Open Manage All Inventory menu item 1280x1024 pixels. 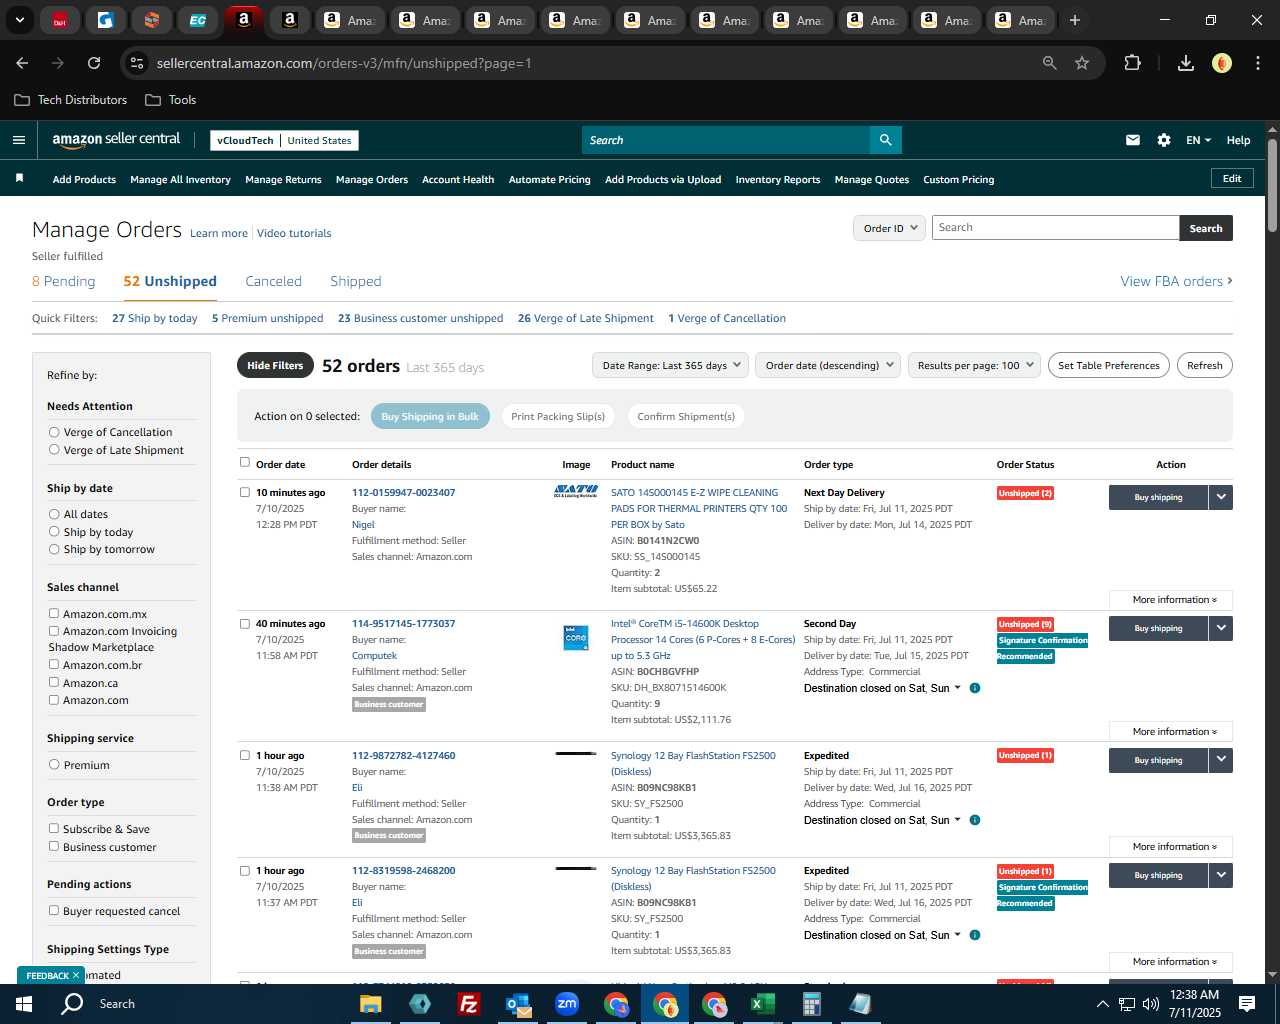pyautogui.click(x=181, y=180)
